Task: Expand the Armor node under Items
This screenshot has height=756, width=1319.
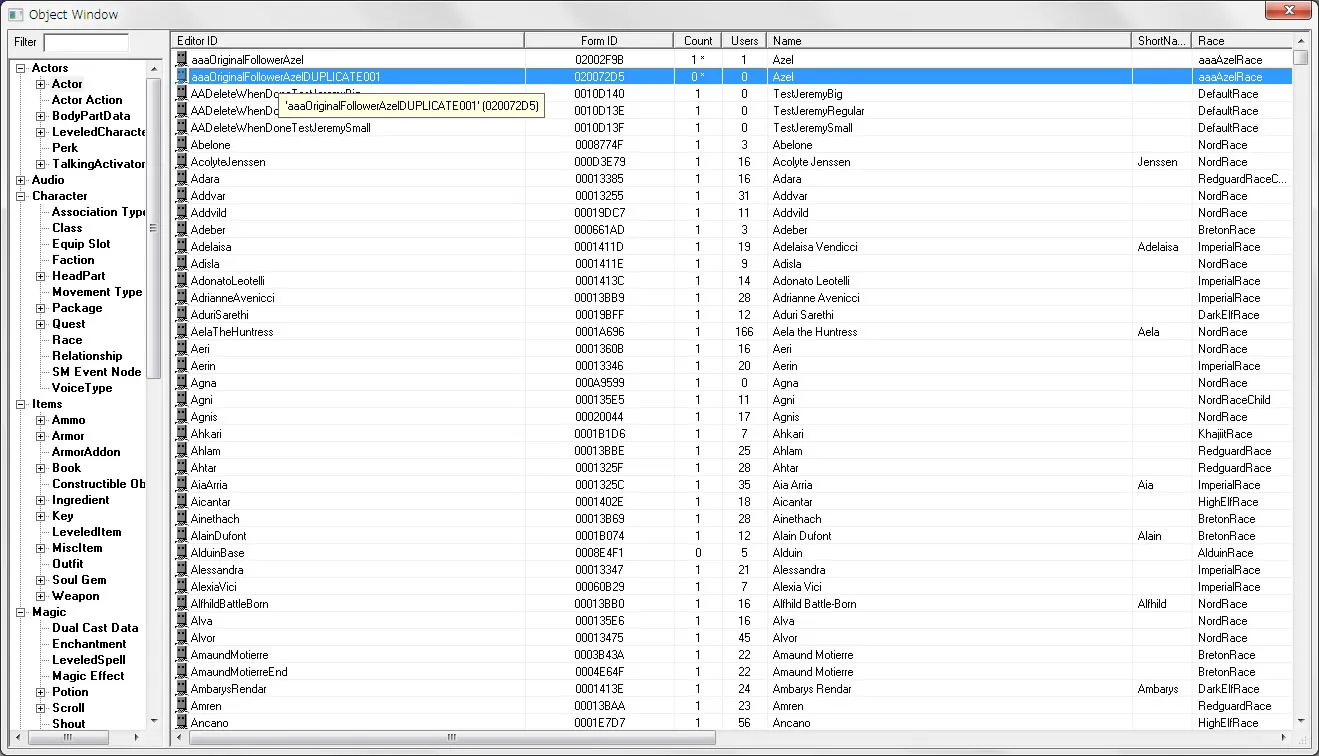Action: (41, 436)
